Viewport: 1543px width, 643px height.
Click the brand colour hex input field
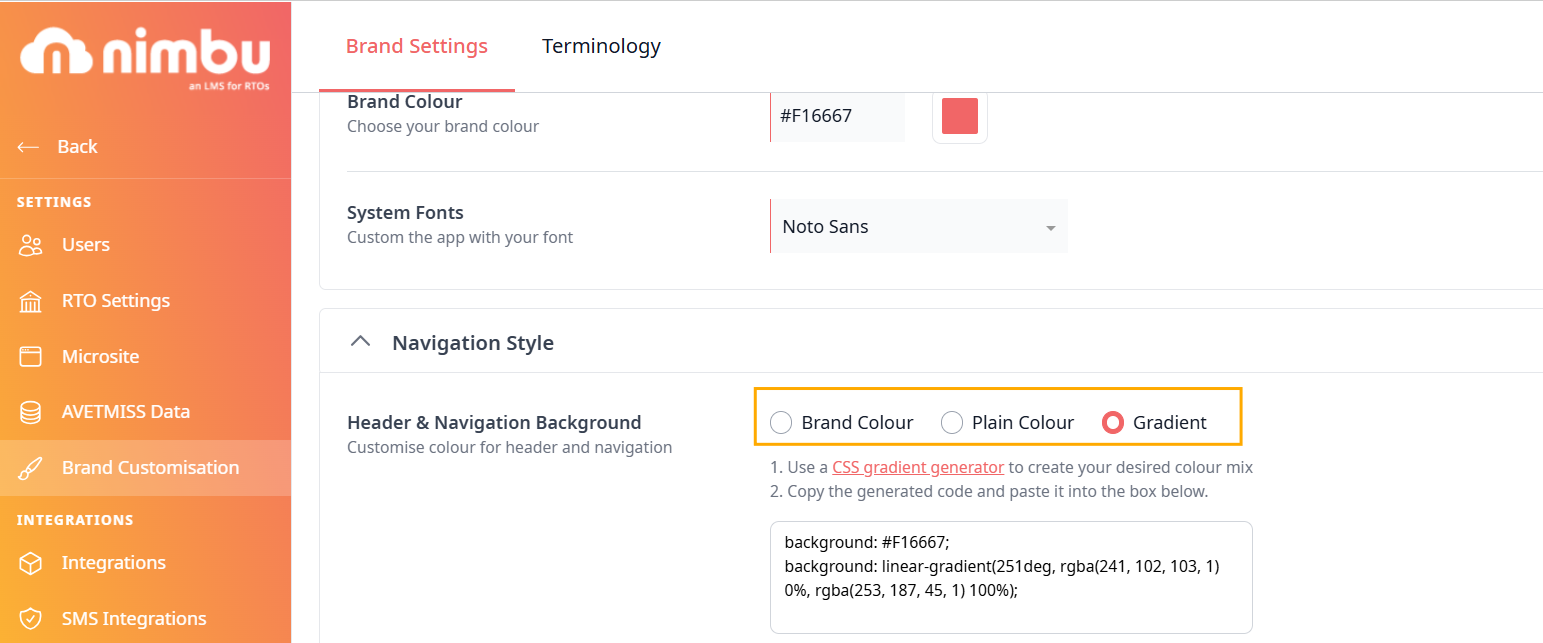[838, 116]
